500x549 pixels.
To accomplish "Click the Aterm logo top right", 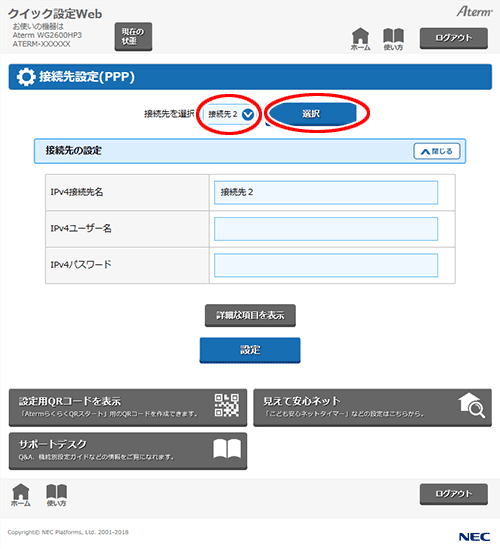I will pos(474,12).
